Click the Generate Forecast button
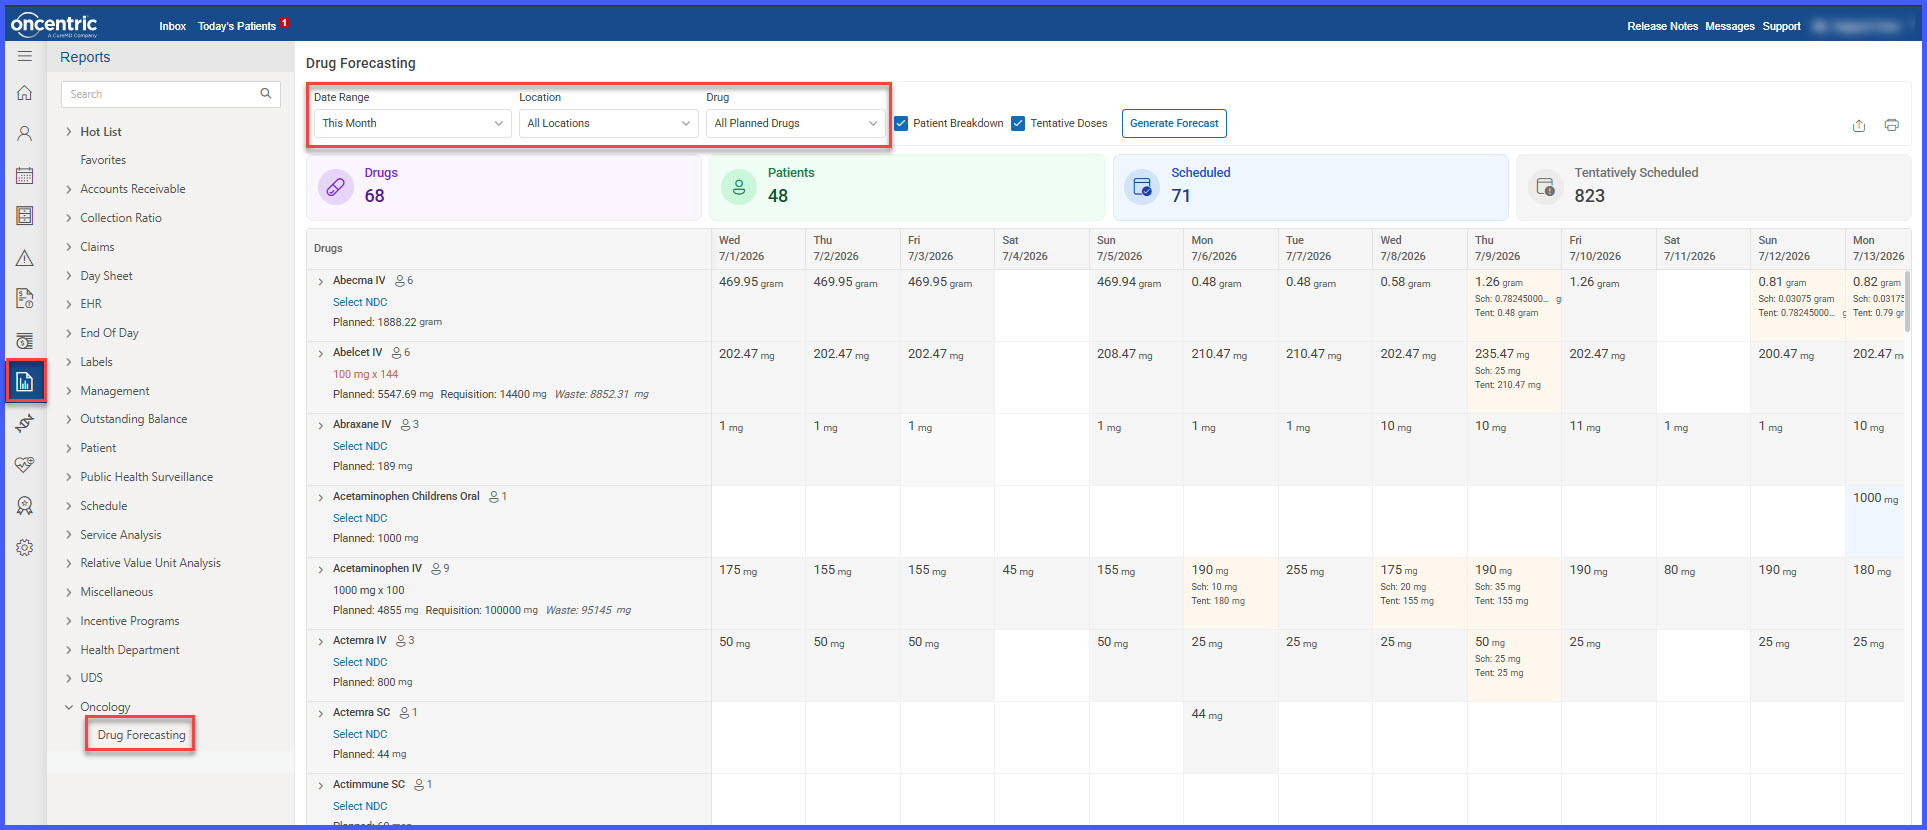The width and height of the screenshot is (1927, 830). point(1174,123)
